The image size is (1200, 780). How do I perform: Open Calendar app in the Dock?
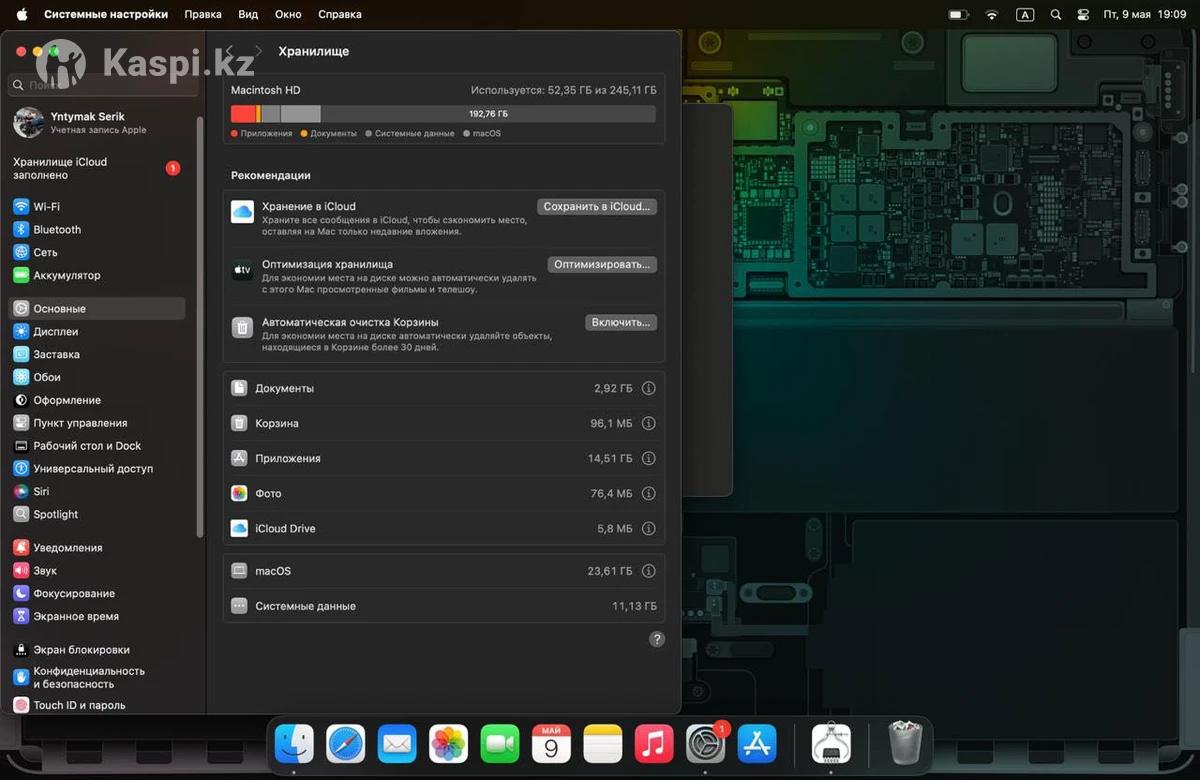pos(551,744)
